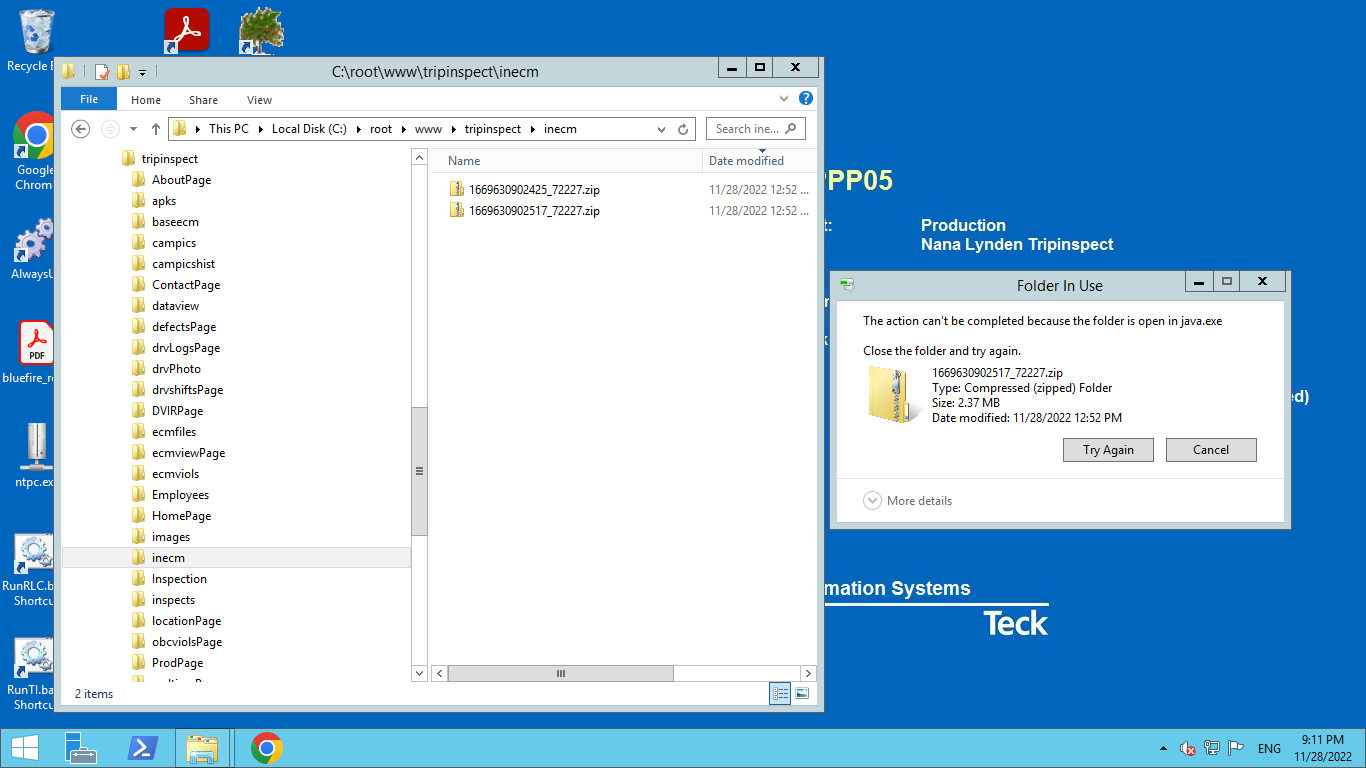
Task: Select the apks folder in the tree
Action: tap(163, 201)
